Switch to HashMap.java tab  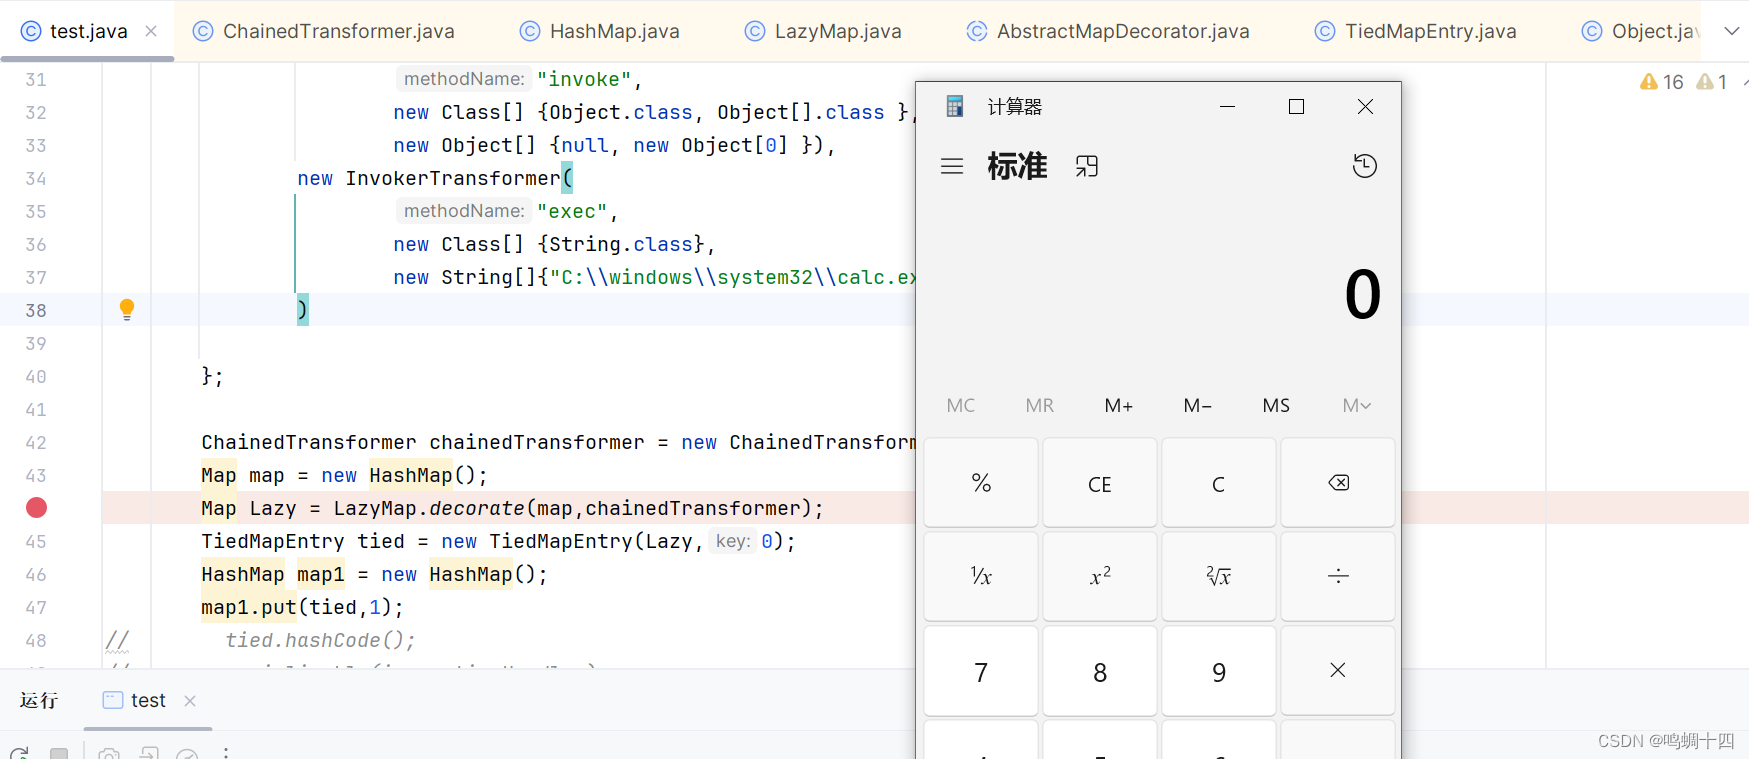pyautogui.click(x=600, y=31)
